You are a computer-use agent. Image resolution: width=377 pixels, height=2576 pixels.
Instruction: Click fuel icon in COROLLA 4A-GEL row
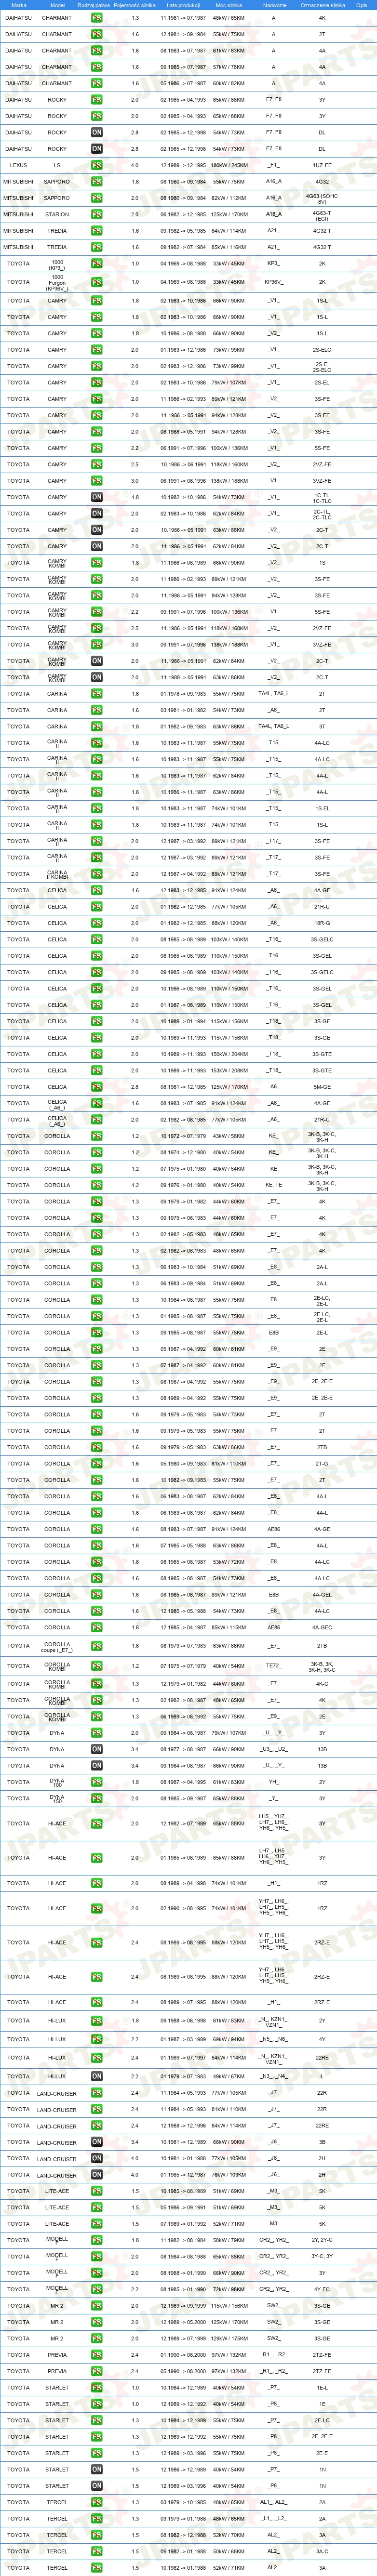[x=97, y=1595]
